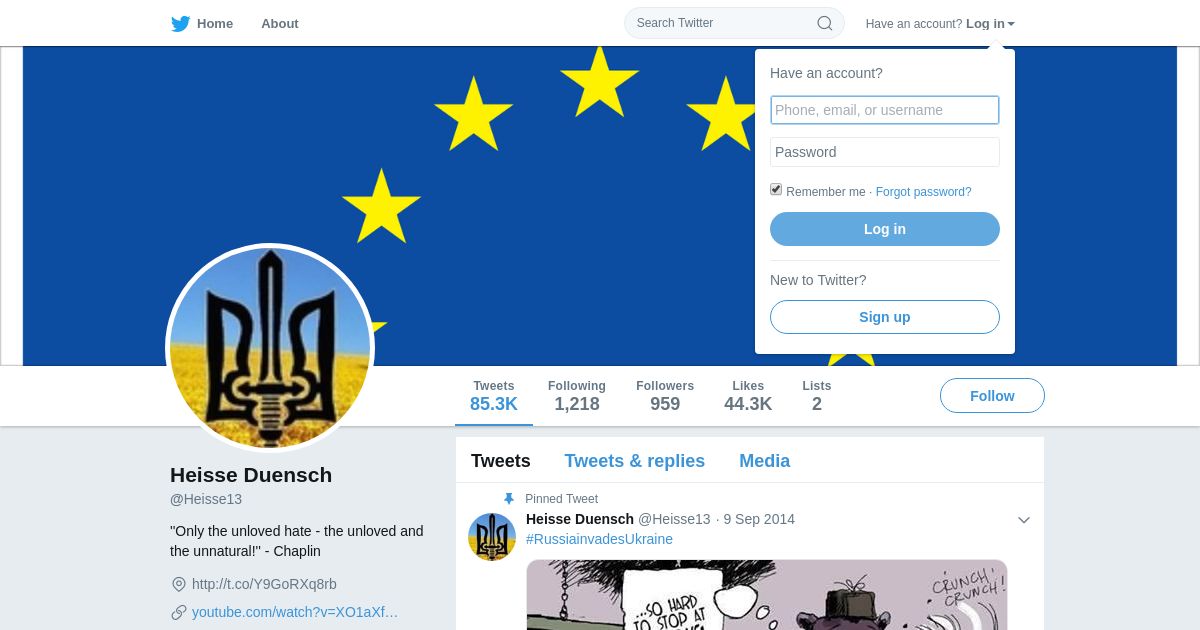The image size is (1200, 630).
Task: Click the location pin icon in profile
Action: pyautogui.click(x=179, y=584)
